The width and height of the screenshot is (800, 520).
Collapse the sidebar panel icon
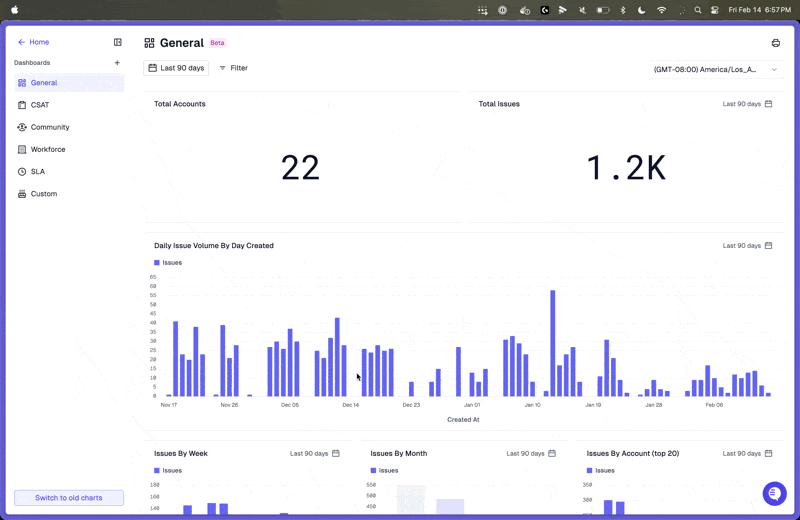click(x=117, y=42)
